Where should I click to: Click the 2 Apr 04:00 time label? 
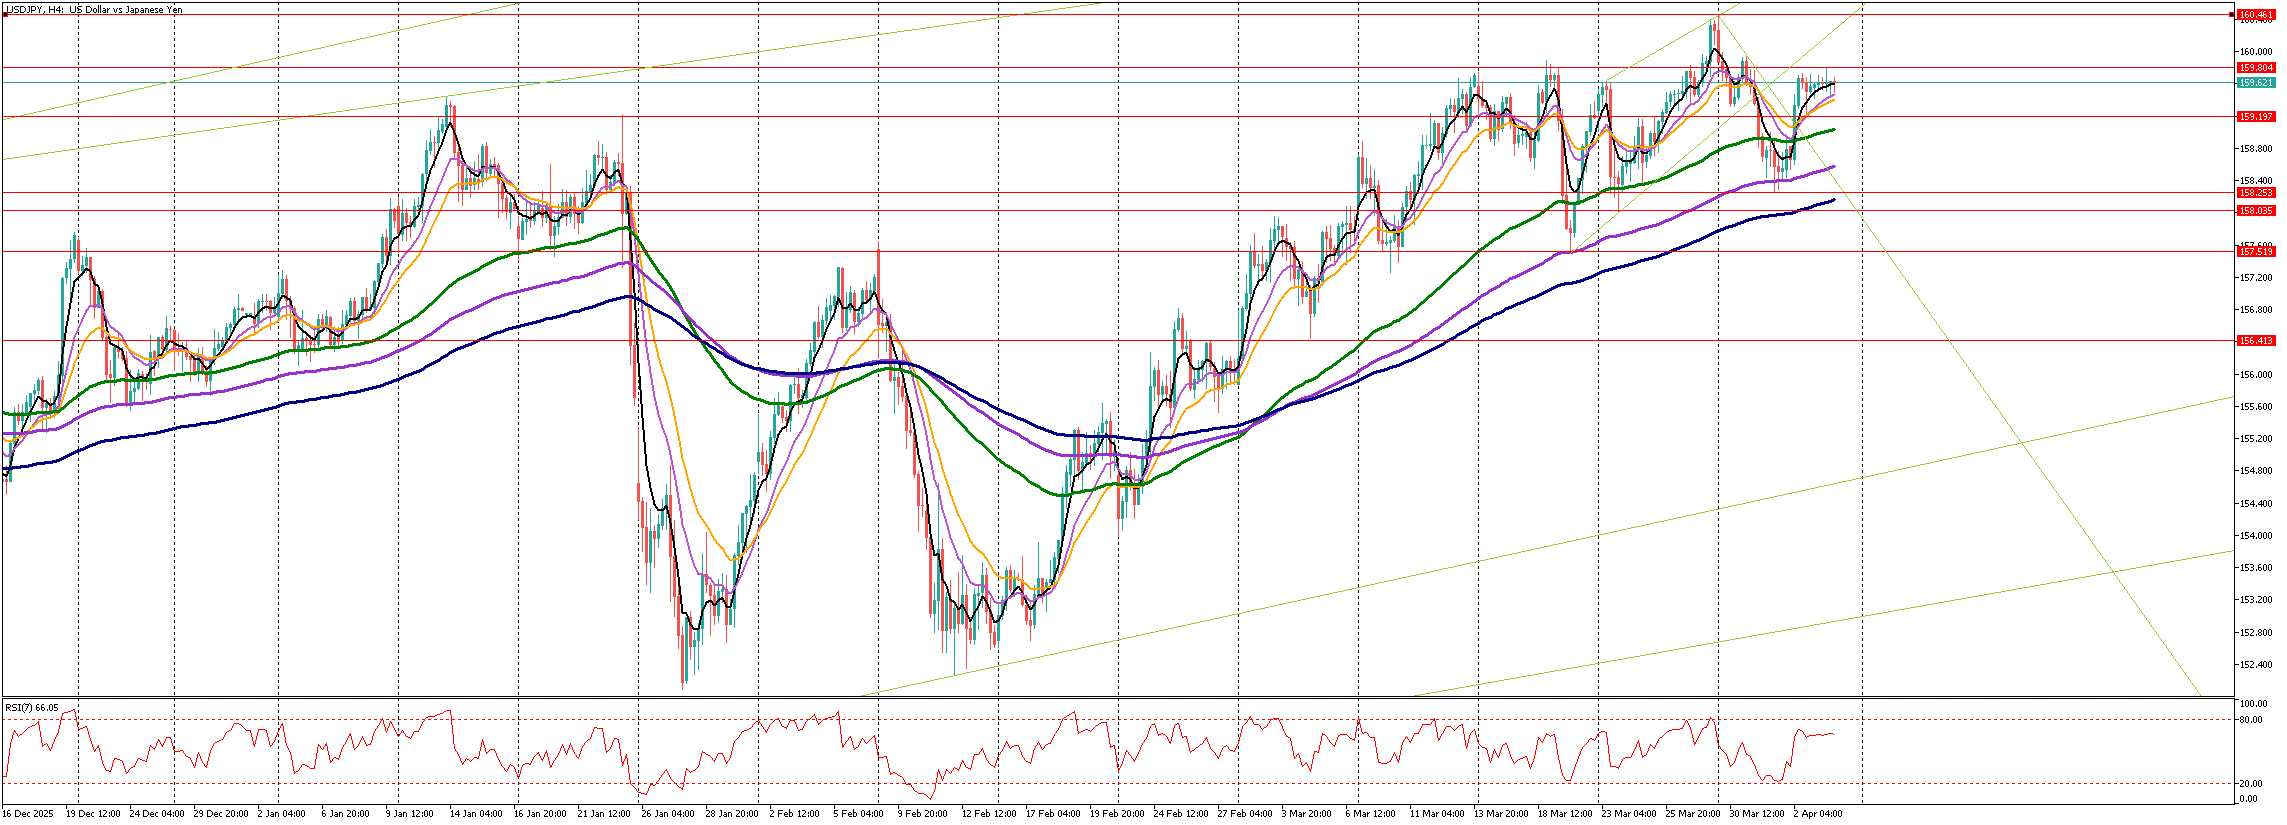1818,814
